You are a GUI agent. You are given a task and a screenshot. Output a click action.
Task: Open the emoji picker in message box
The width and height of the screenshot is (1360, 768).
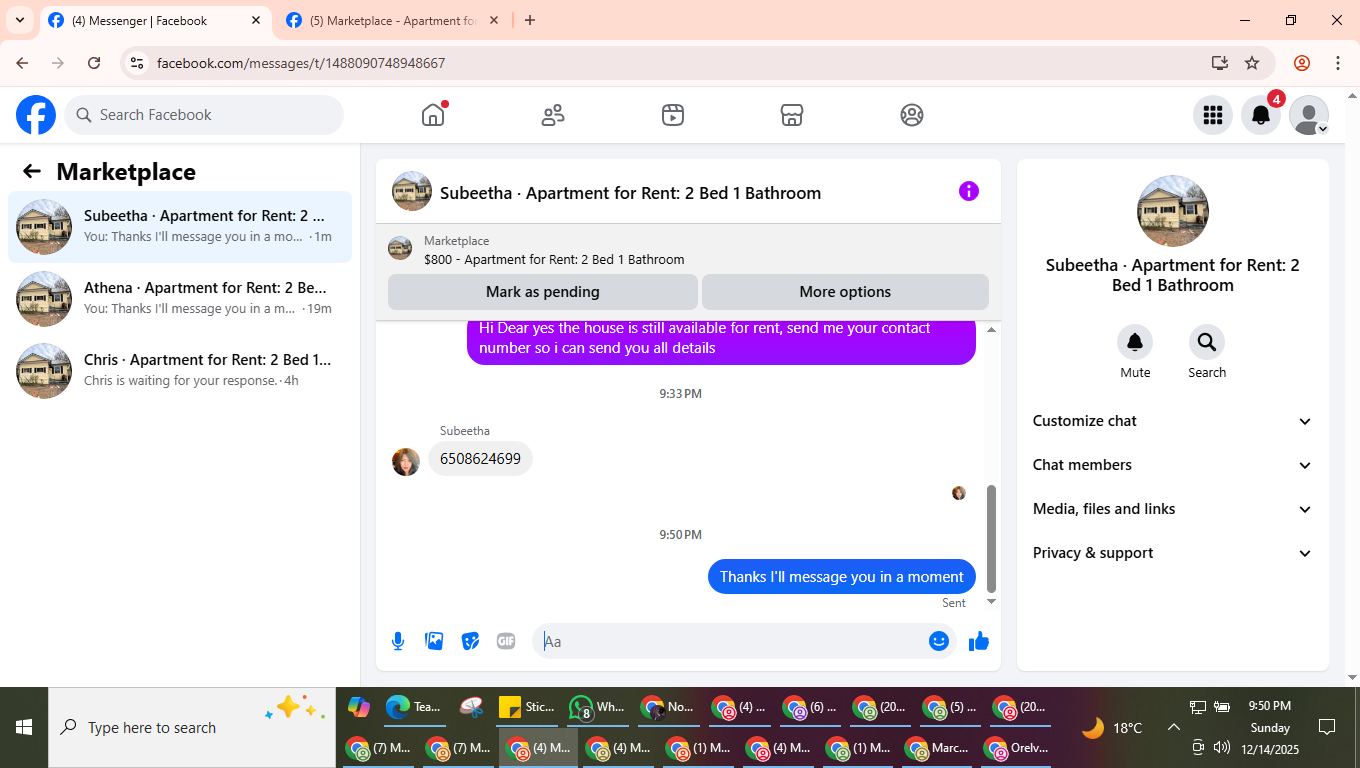(x=939, y=641)
